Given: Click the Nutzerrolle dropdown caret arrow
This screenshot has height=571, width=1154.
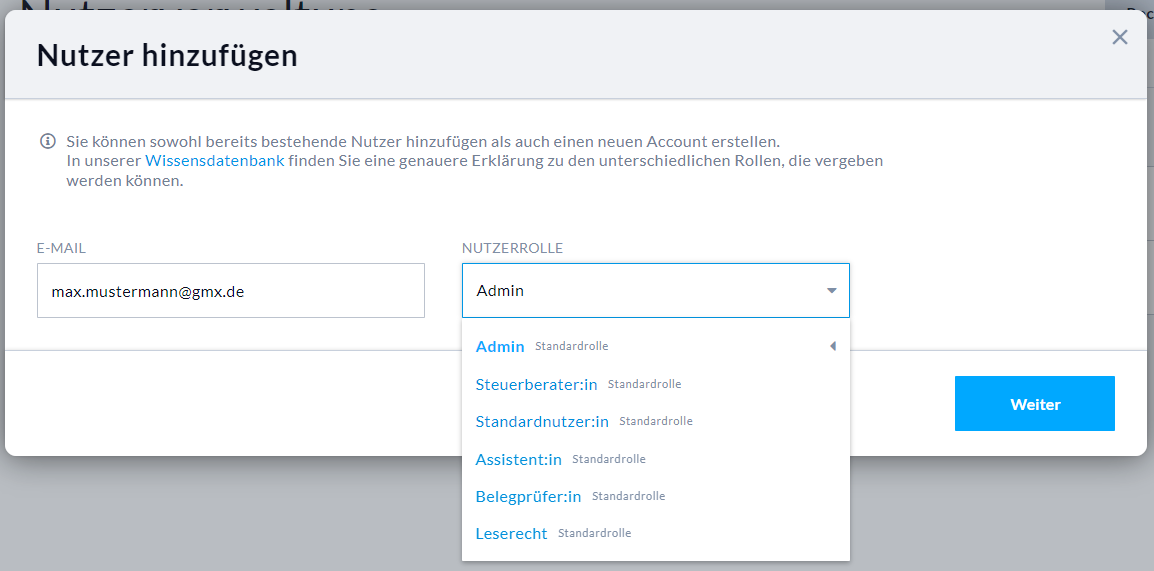Looking at the screenshot, I should 831,291.
